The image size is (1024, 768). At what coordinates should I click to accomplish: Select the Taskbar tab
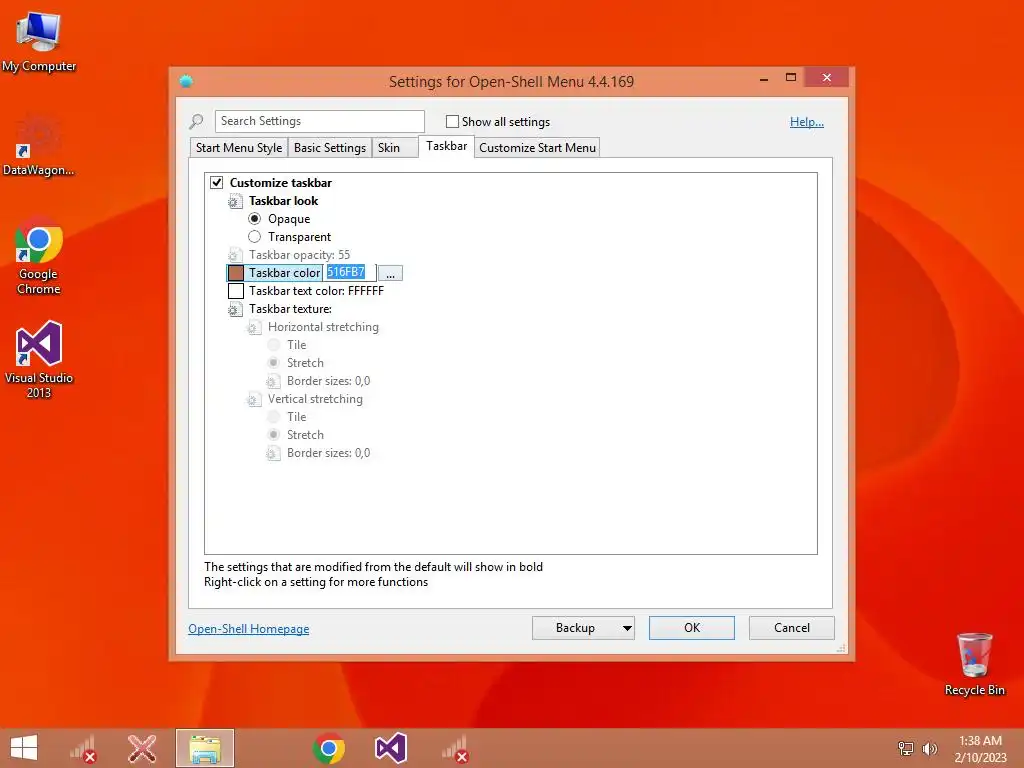pyautogui.click(x=447, y=146)
